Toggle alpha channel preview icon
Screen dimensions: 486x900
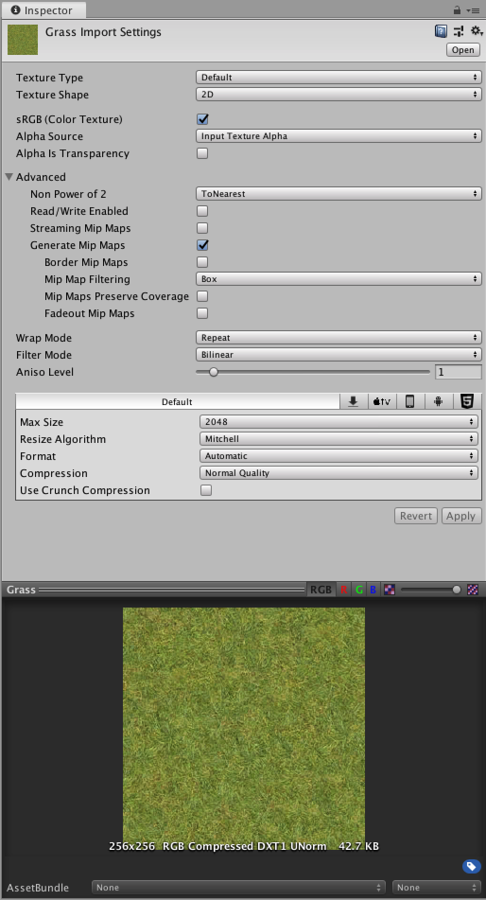click(x=390, y=589)
